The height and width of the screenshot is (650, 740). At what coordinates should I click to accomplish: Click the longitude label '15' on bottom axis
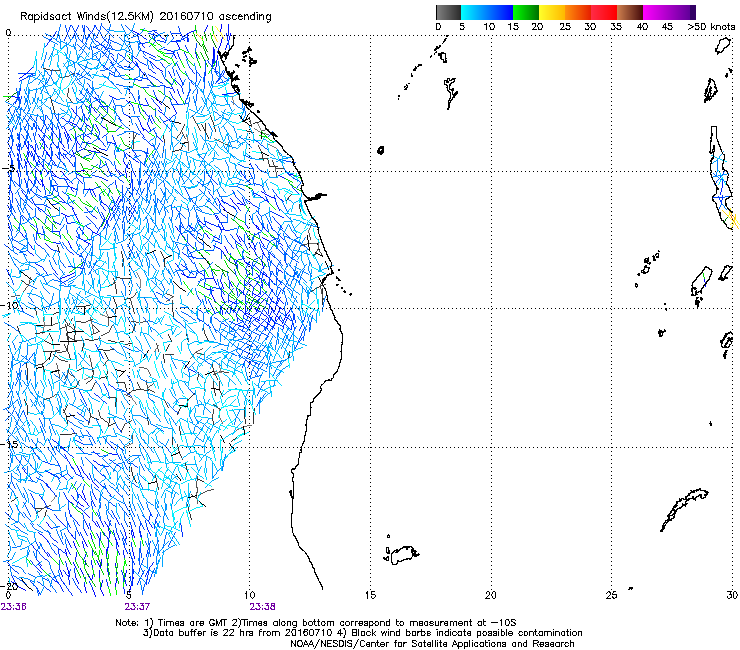pyautogui.click(x=370, y=595)
